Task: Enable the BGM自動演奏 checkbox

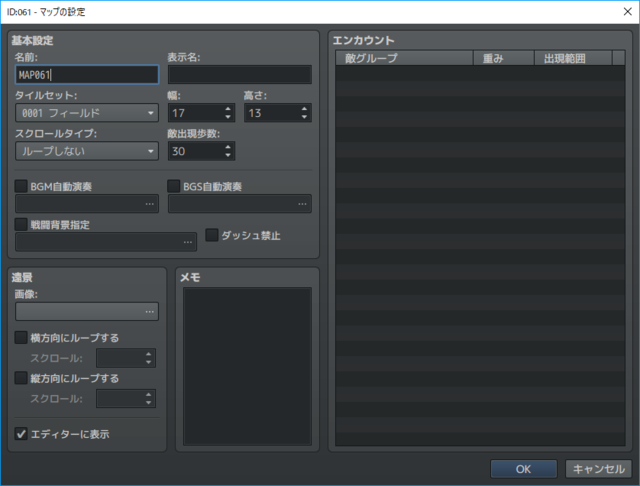Action: click(x=21, y=186)
